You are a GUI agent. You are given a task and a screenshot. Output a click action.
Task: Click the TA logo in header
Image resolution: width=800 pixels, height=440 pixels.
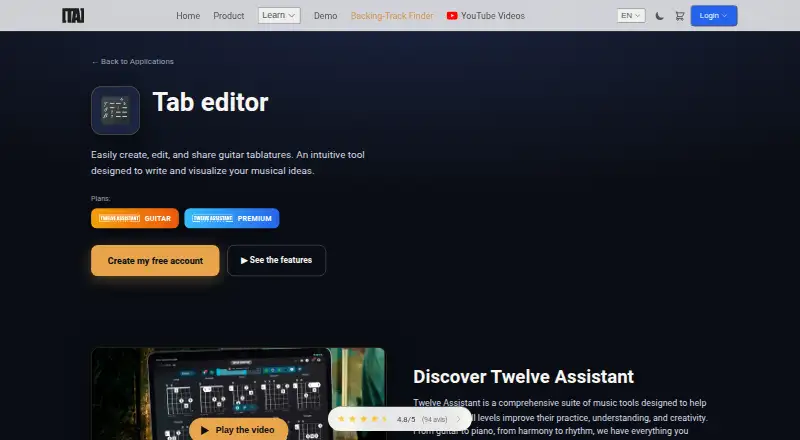pyautogui.click(x=73, y=16)
